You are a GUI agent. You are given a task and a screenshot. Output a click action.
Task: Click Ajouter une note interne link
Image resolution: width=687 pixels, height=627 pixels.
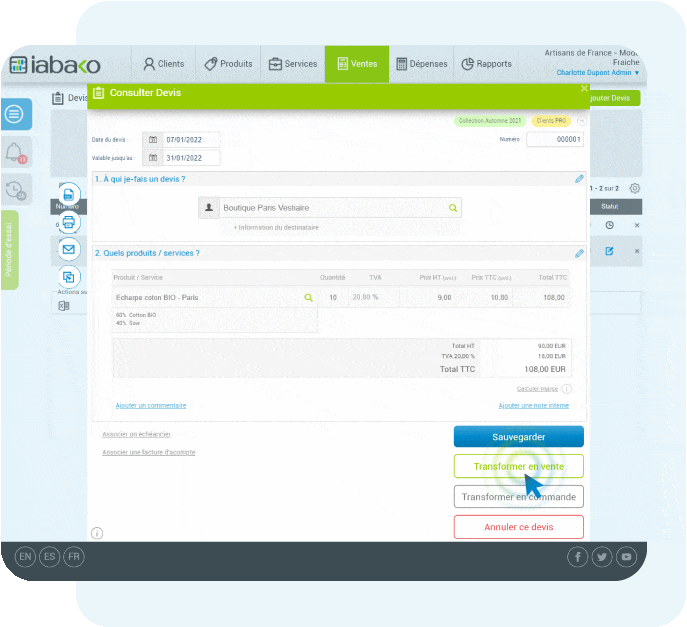click(x=534, y=406)
